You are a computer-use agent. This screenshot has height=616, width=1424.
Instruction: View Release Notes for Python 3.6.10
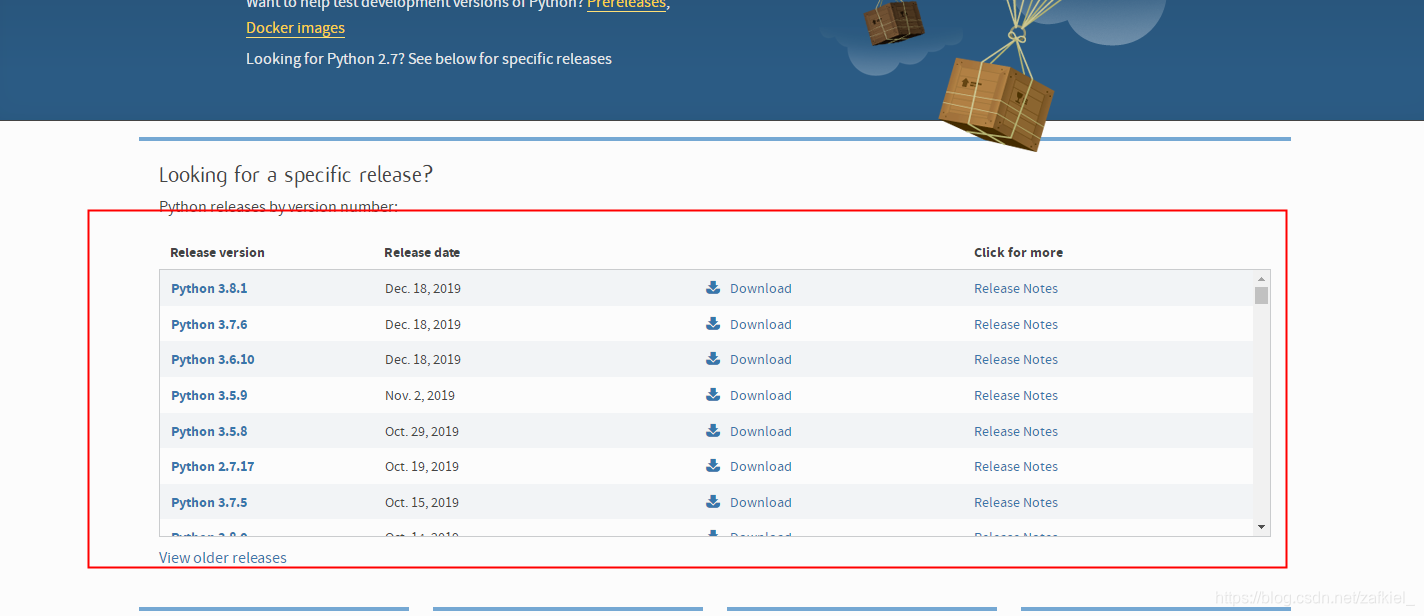click(1016, 359)
